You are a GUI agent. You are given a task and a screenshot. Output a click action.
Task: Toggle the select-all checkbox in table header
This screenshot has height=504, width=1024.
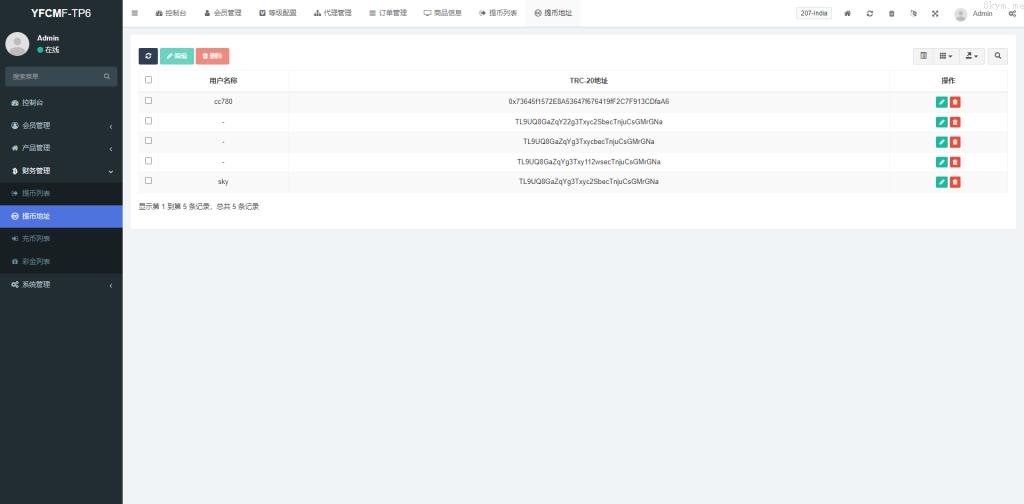149,80
